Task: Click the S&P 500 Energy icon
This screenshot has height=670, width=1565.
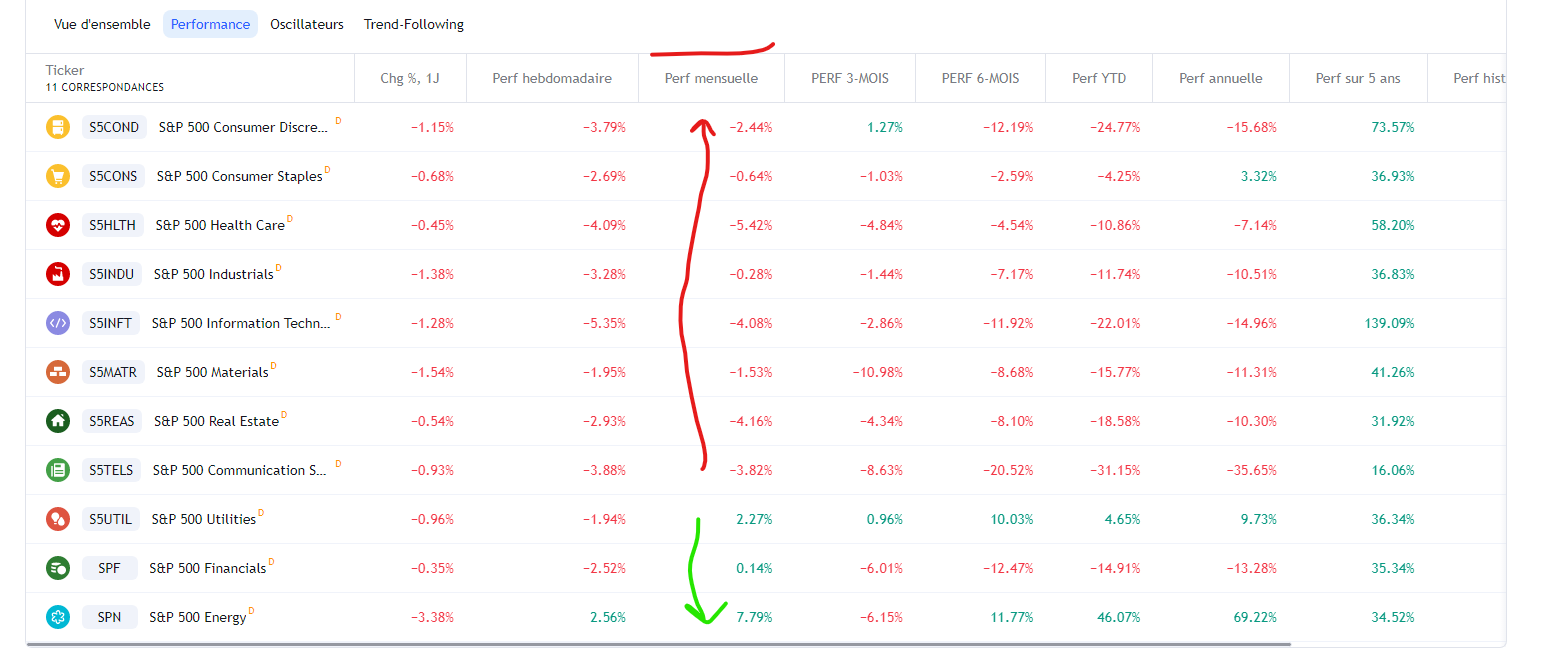Action: 58,617
